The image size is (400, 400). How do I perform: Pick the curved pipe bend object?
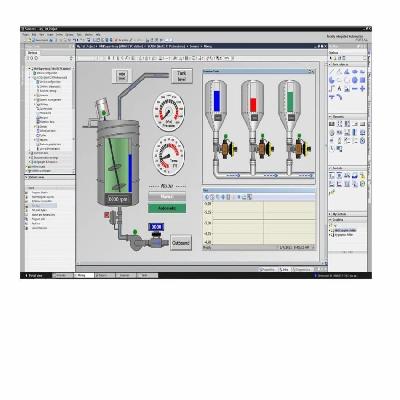(x=340, y=97)
